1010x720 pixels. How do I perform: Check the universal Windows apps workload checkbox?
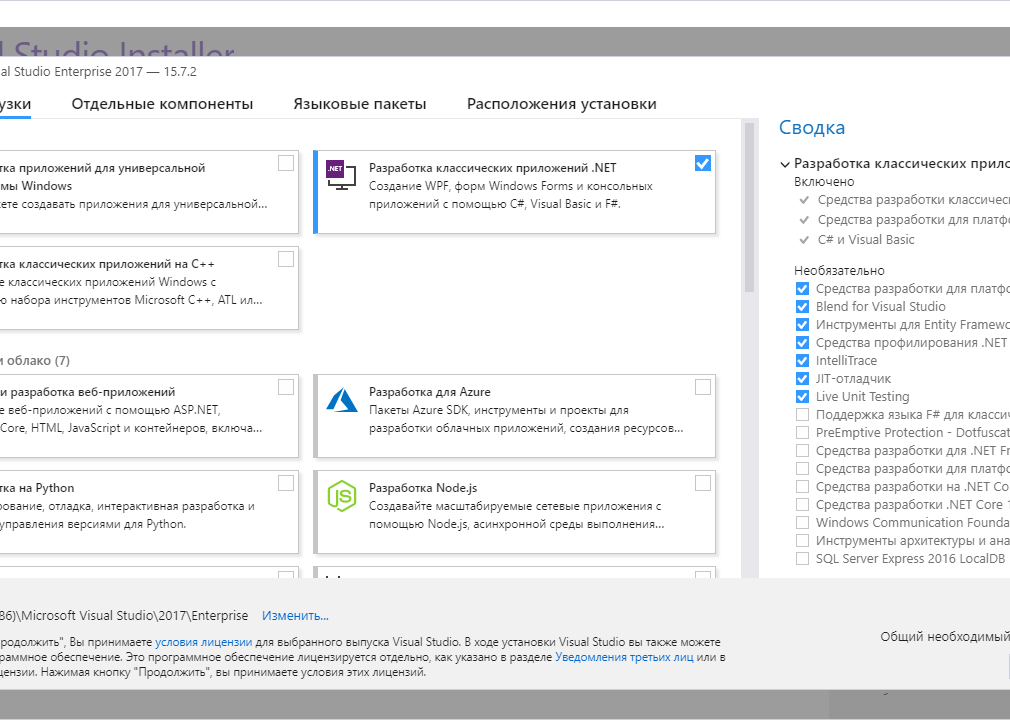286,163
